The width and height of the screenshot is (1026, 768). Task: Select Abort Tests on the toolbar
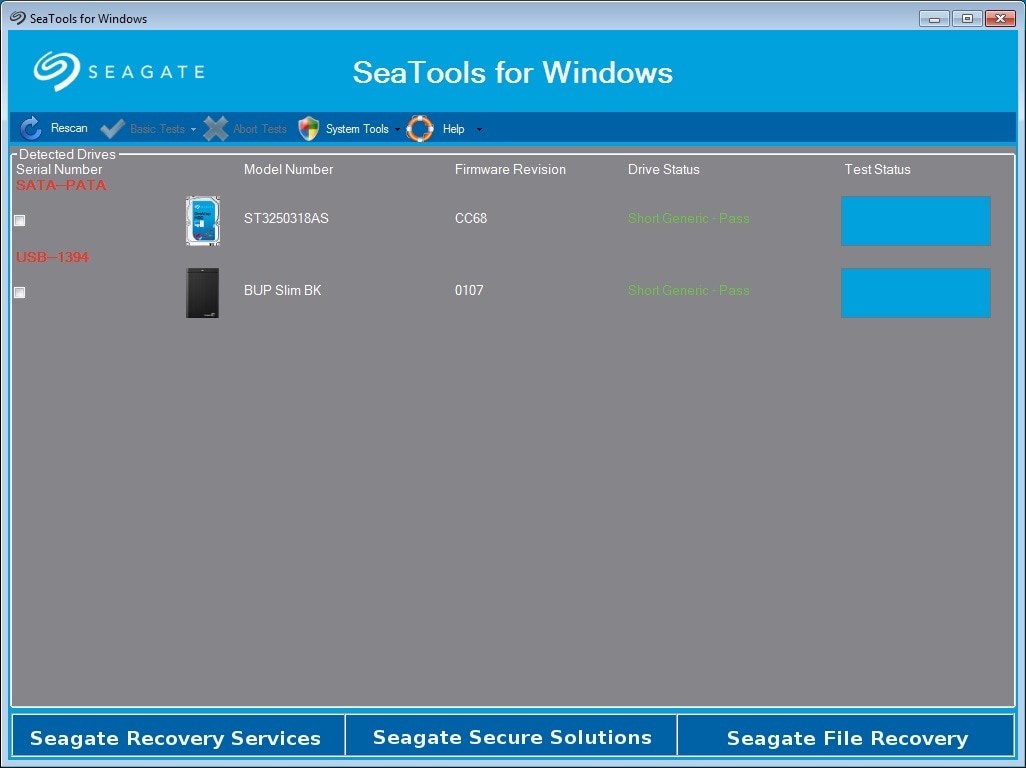pos(260,128)
